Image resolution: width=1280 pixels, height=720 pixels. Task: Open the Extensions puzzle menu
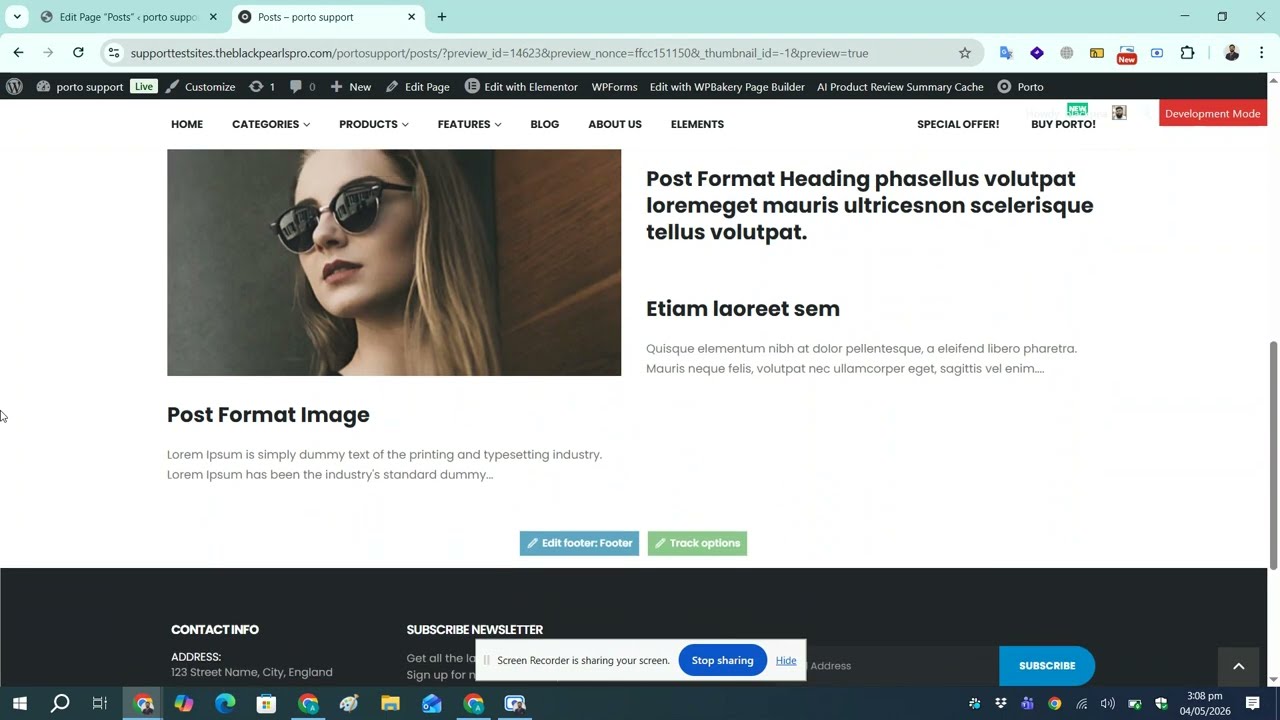pyautogui.click(x=1188, y=53)
